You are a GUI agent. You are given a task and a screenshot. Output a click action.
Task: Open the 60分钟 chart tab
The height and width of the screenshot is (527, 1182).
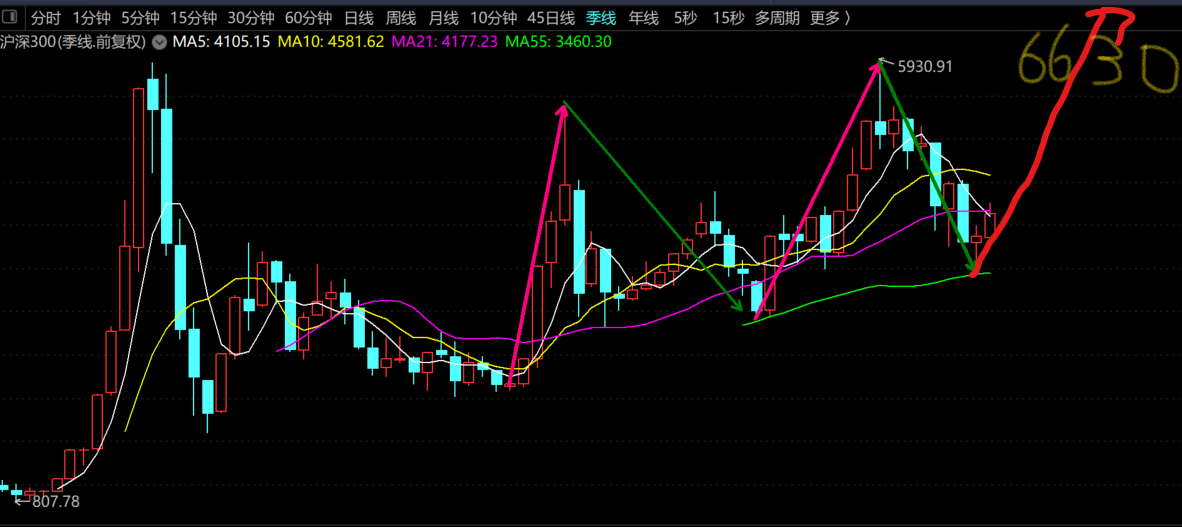coord(308,18)
